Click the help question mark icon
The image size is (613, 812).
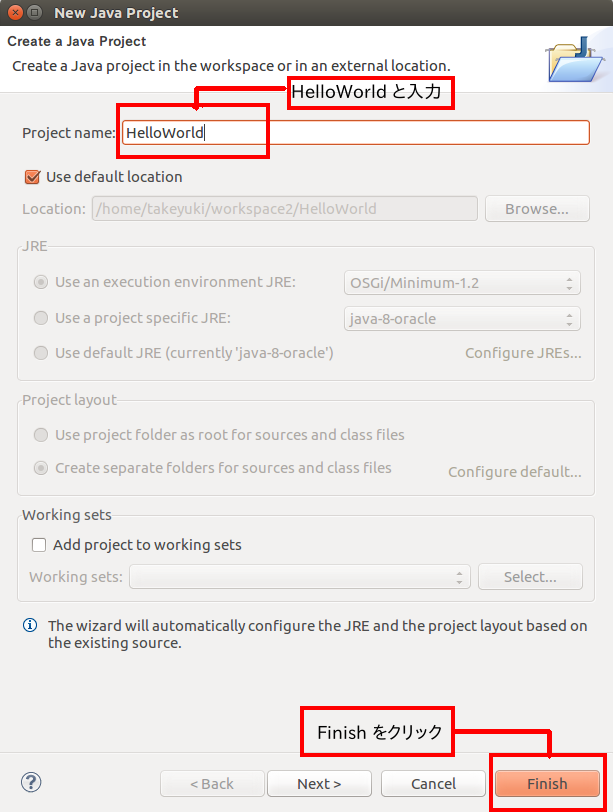pos(31,782)
